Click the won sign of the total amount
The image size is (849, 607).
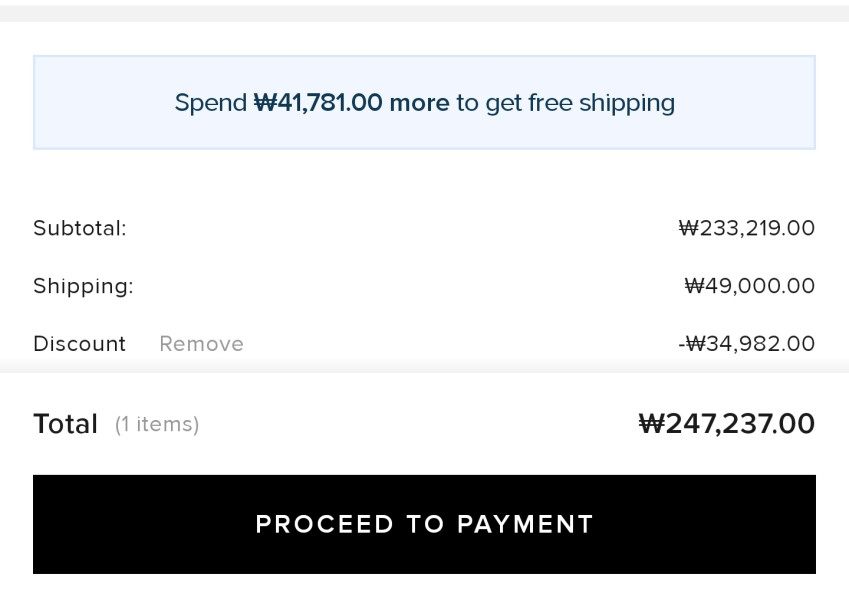651,424
